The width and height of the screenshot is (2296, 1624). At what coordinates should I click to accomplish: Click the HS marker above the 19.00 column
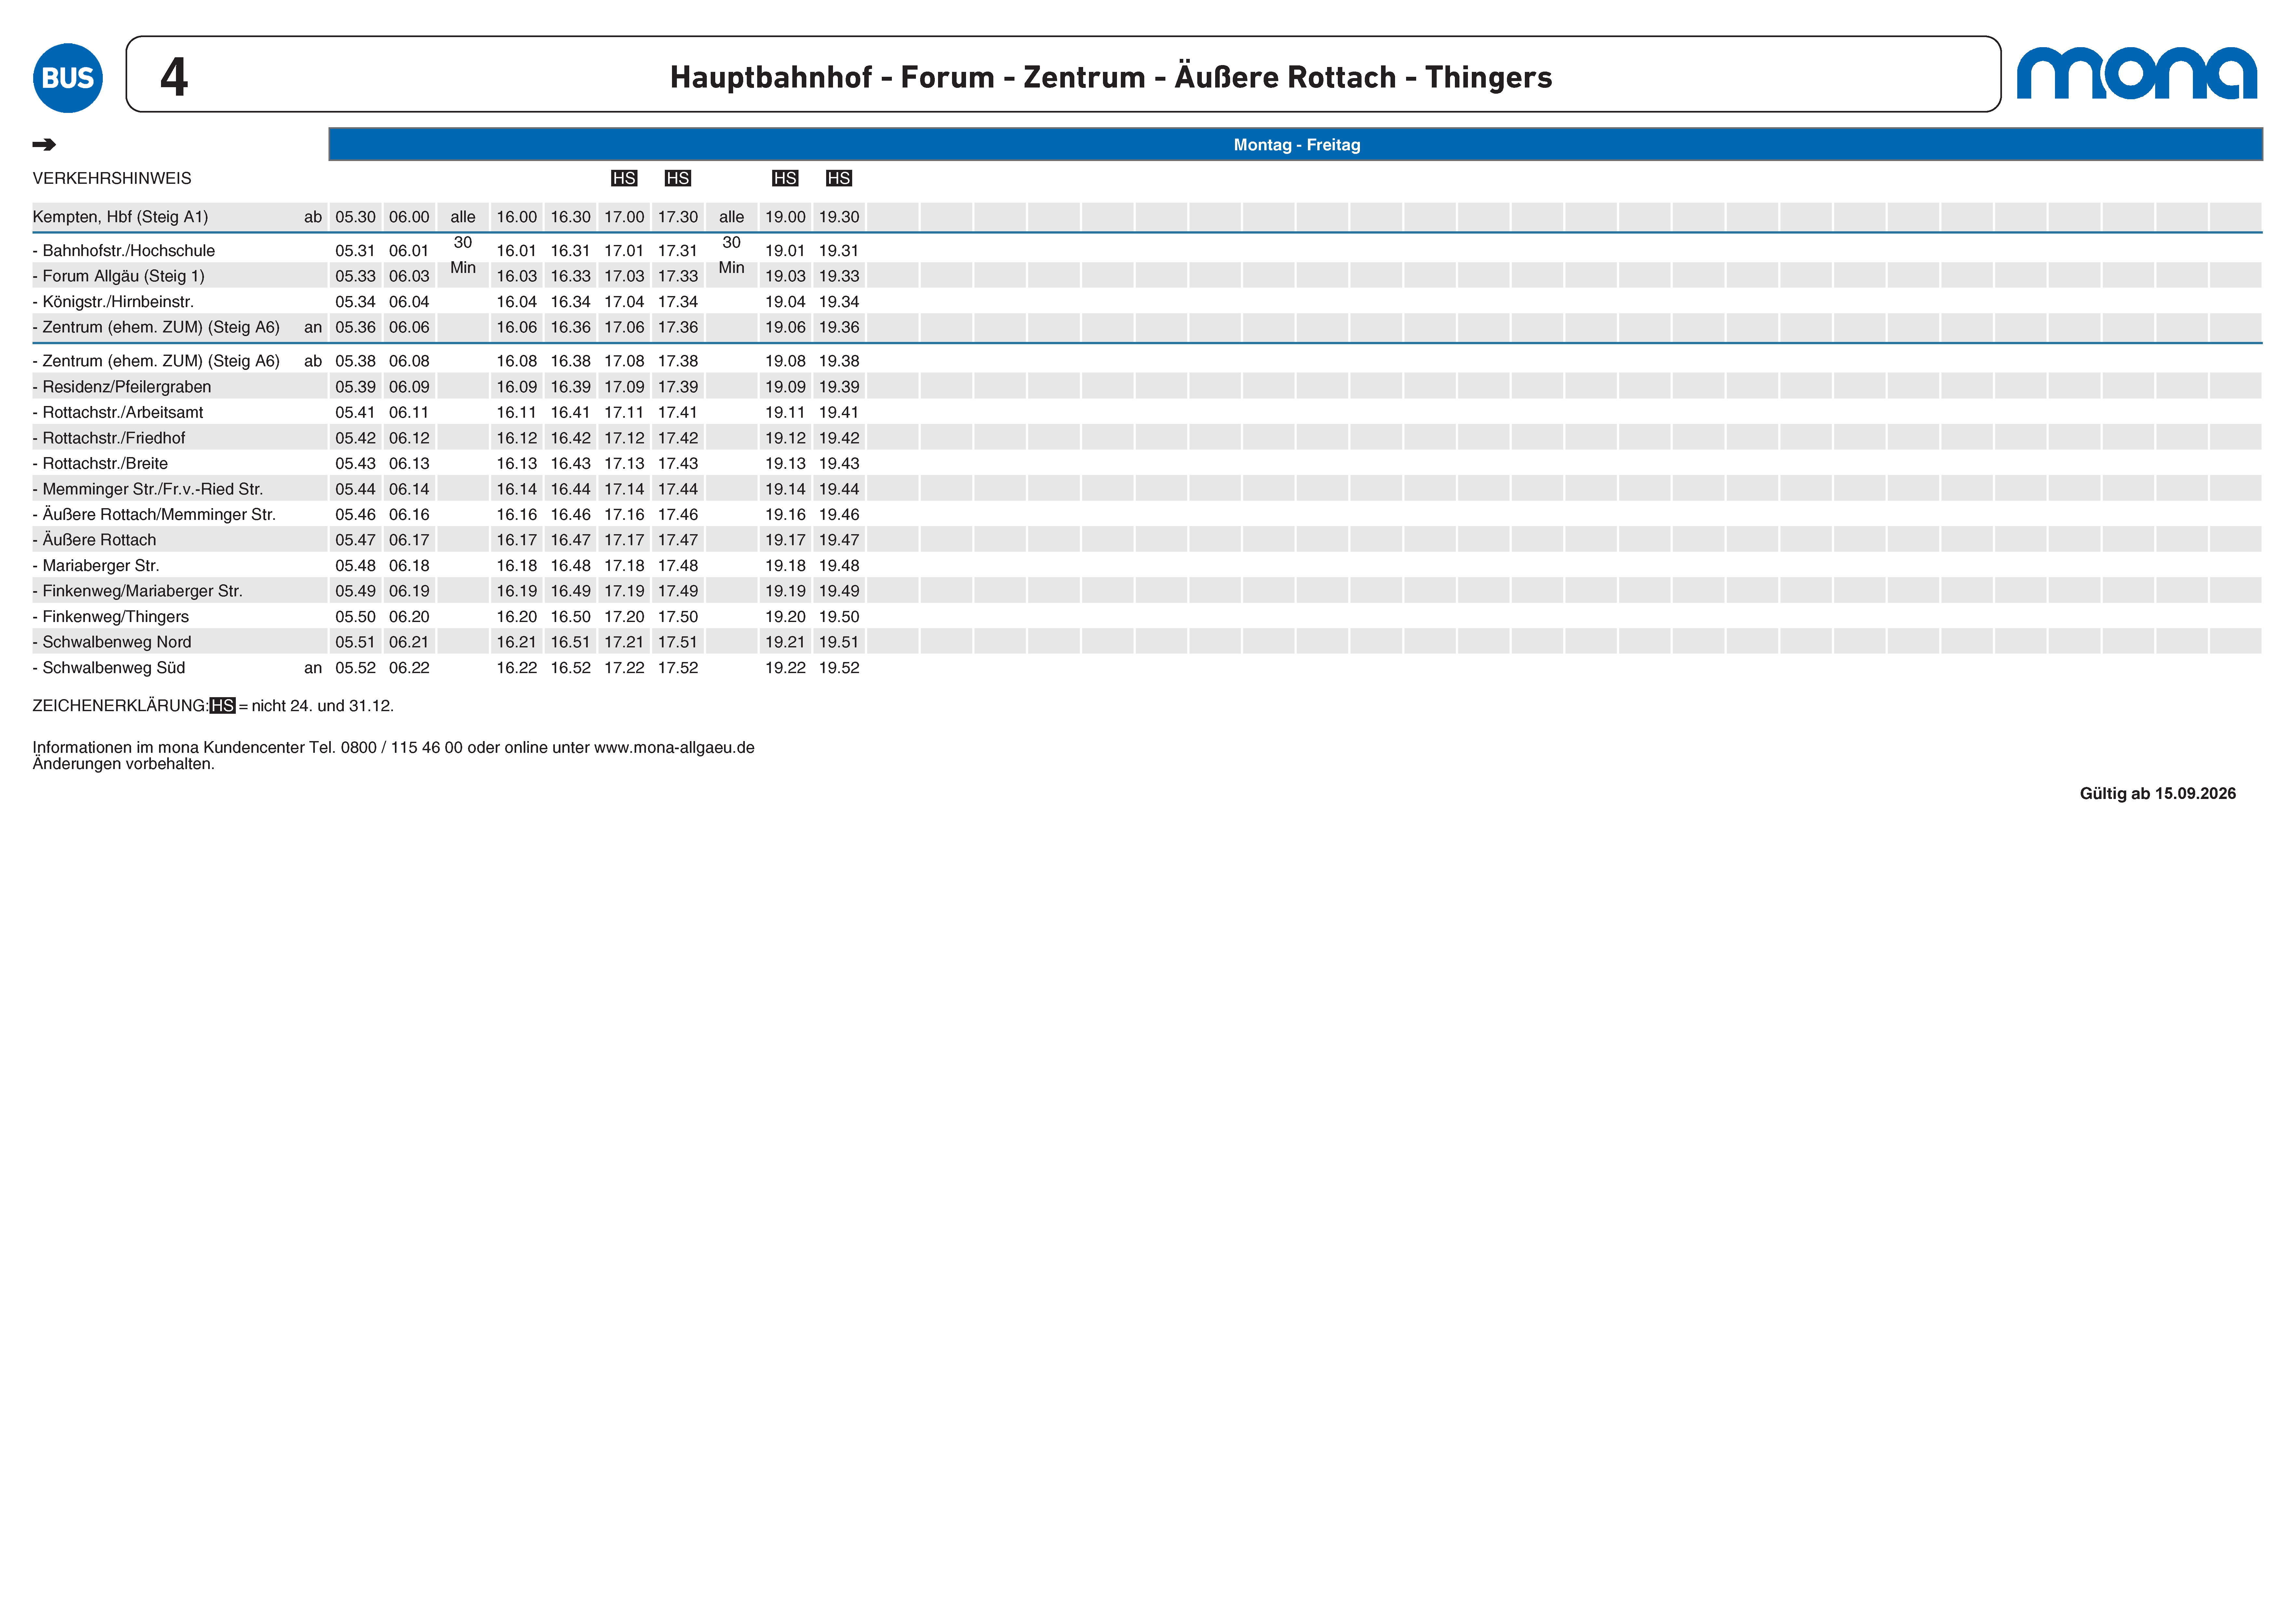[x=785, y=178]
